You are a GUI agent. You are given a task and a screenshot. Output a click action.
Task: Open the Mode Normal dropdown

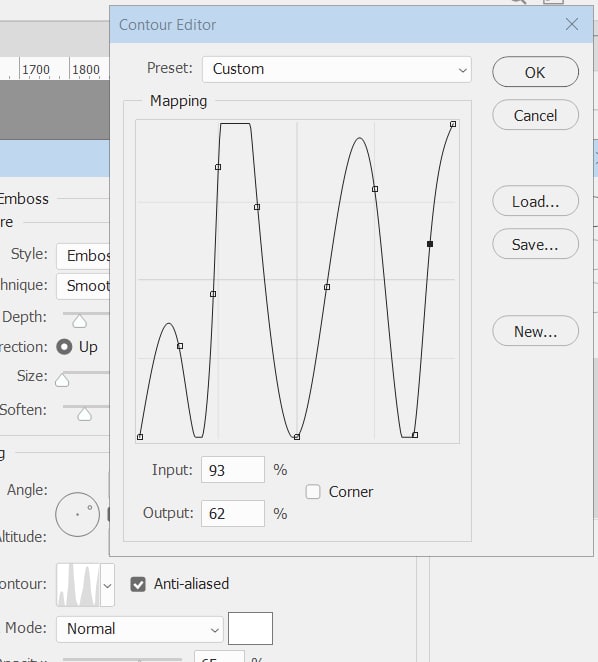[140, 629]
